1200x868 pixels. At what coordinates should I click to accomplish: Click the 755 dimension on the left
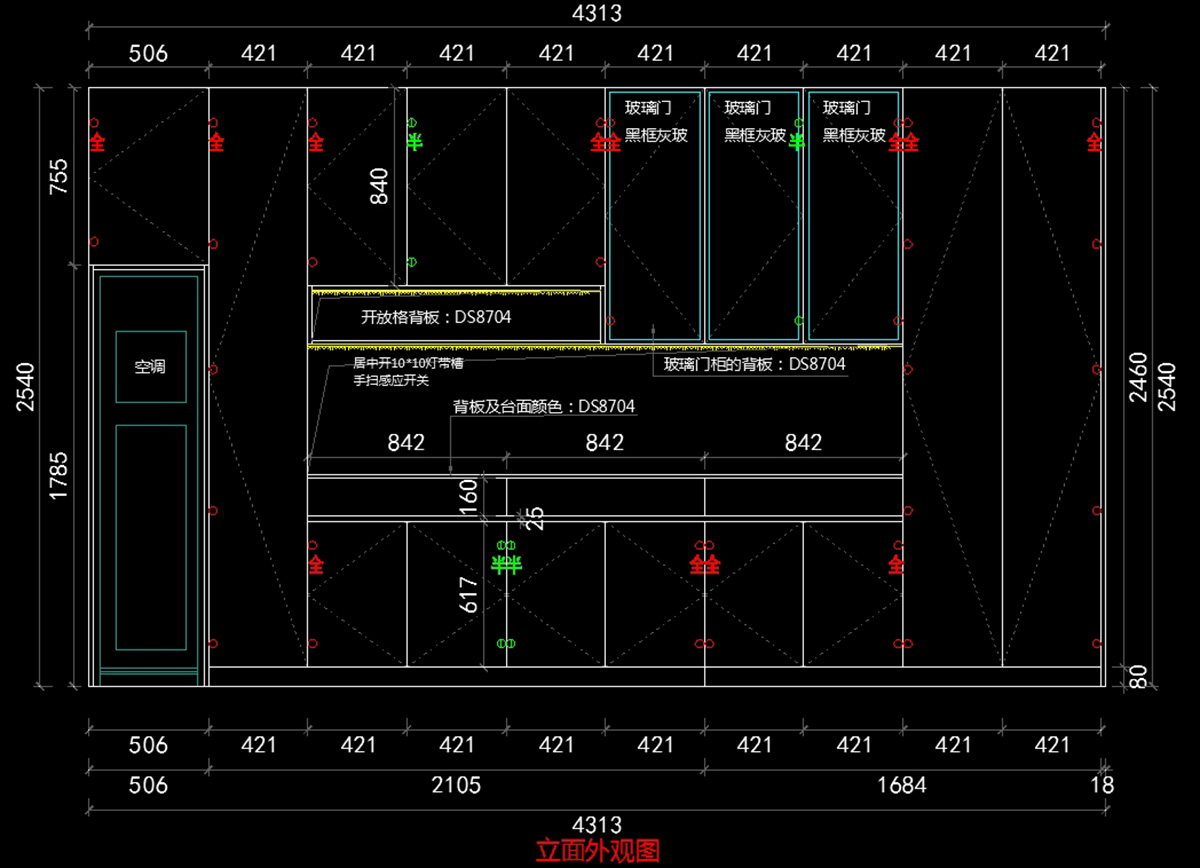[x=57, y=175]
